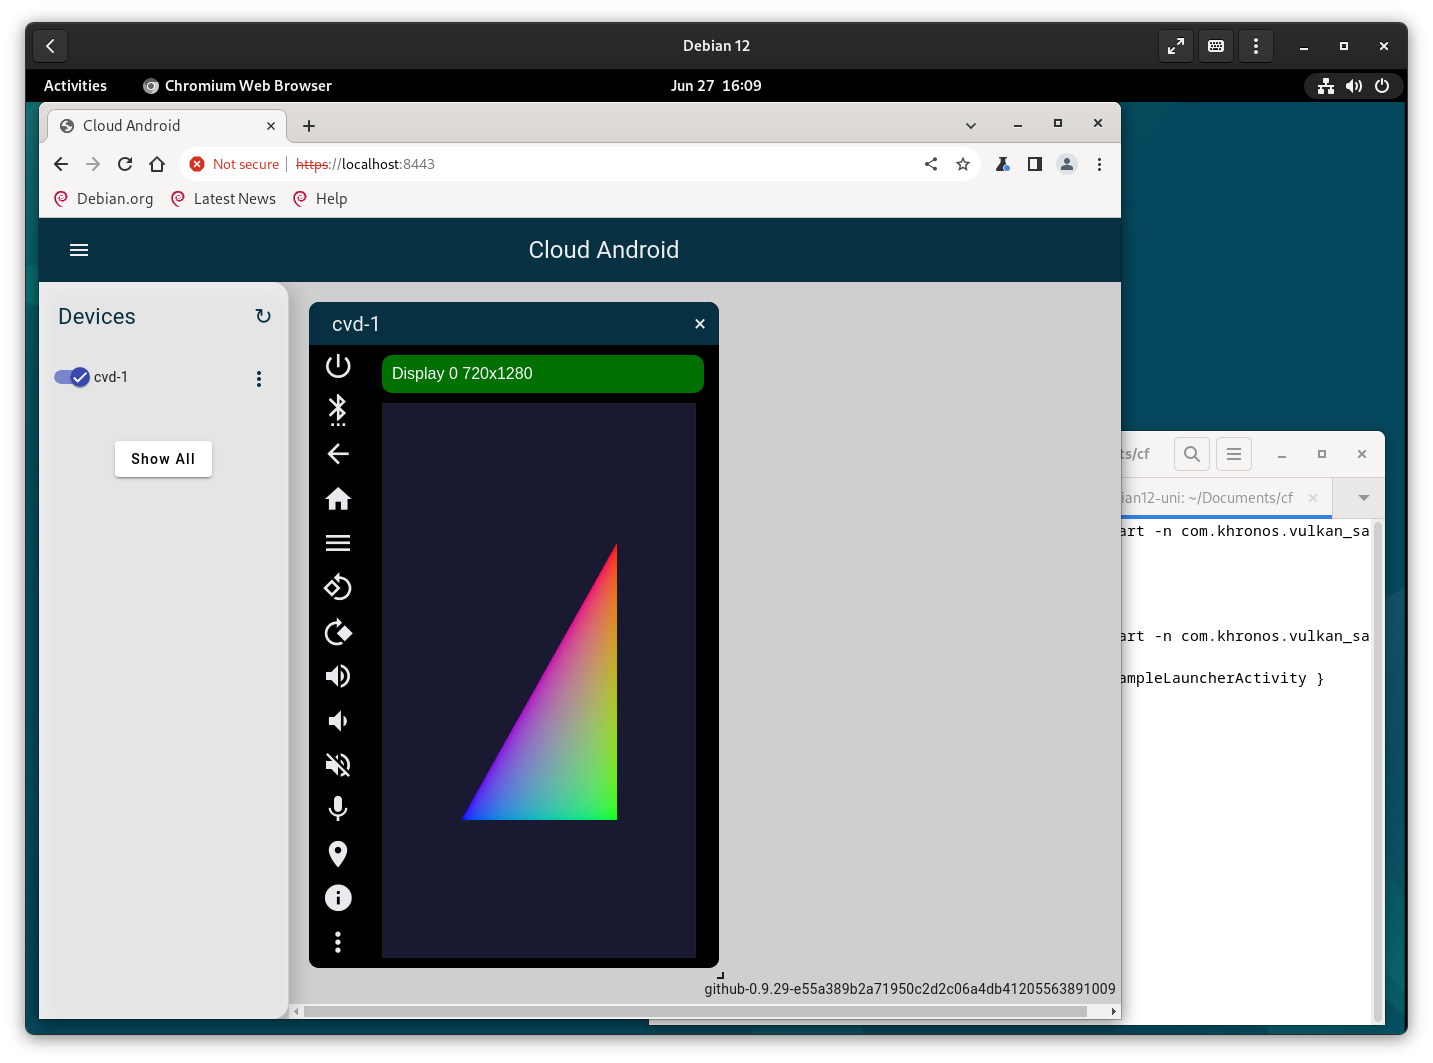This screenshot has height=1063, width=1433.
Task: Open the Bluetooth console icon
Action: click(338, 410)
